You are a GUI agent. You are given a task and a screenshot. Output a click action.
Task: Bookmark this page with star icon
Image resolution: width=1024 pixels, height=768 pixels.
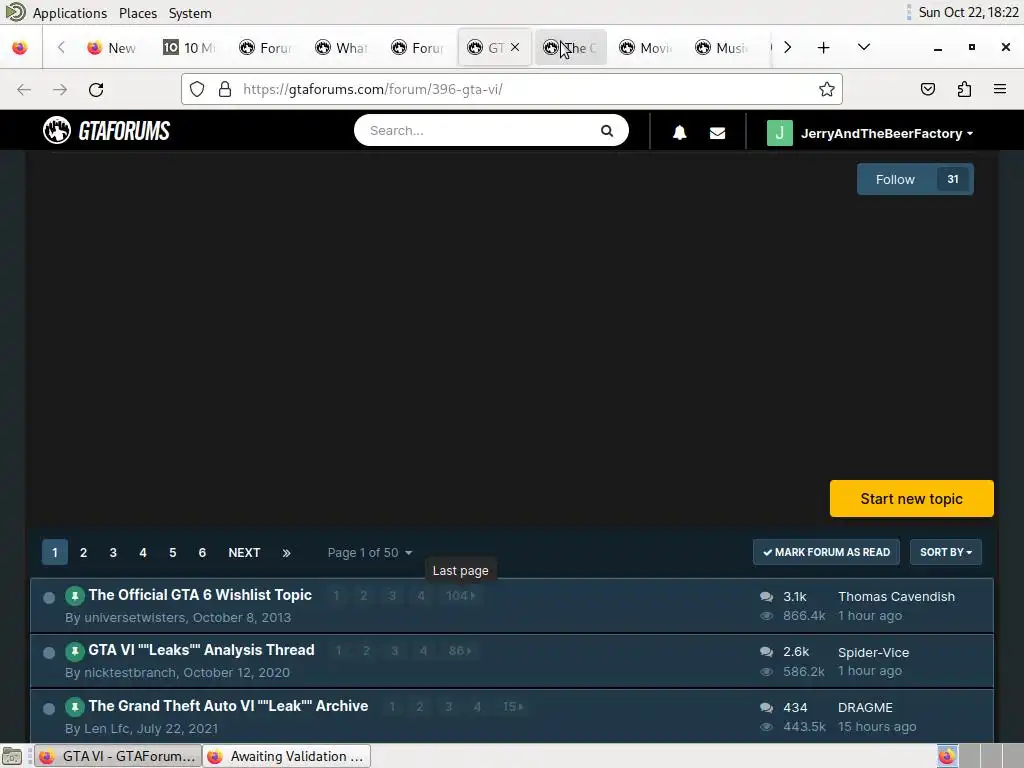tap(826, 89)
